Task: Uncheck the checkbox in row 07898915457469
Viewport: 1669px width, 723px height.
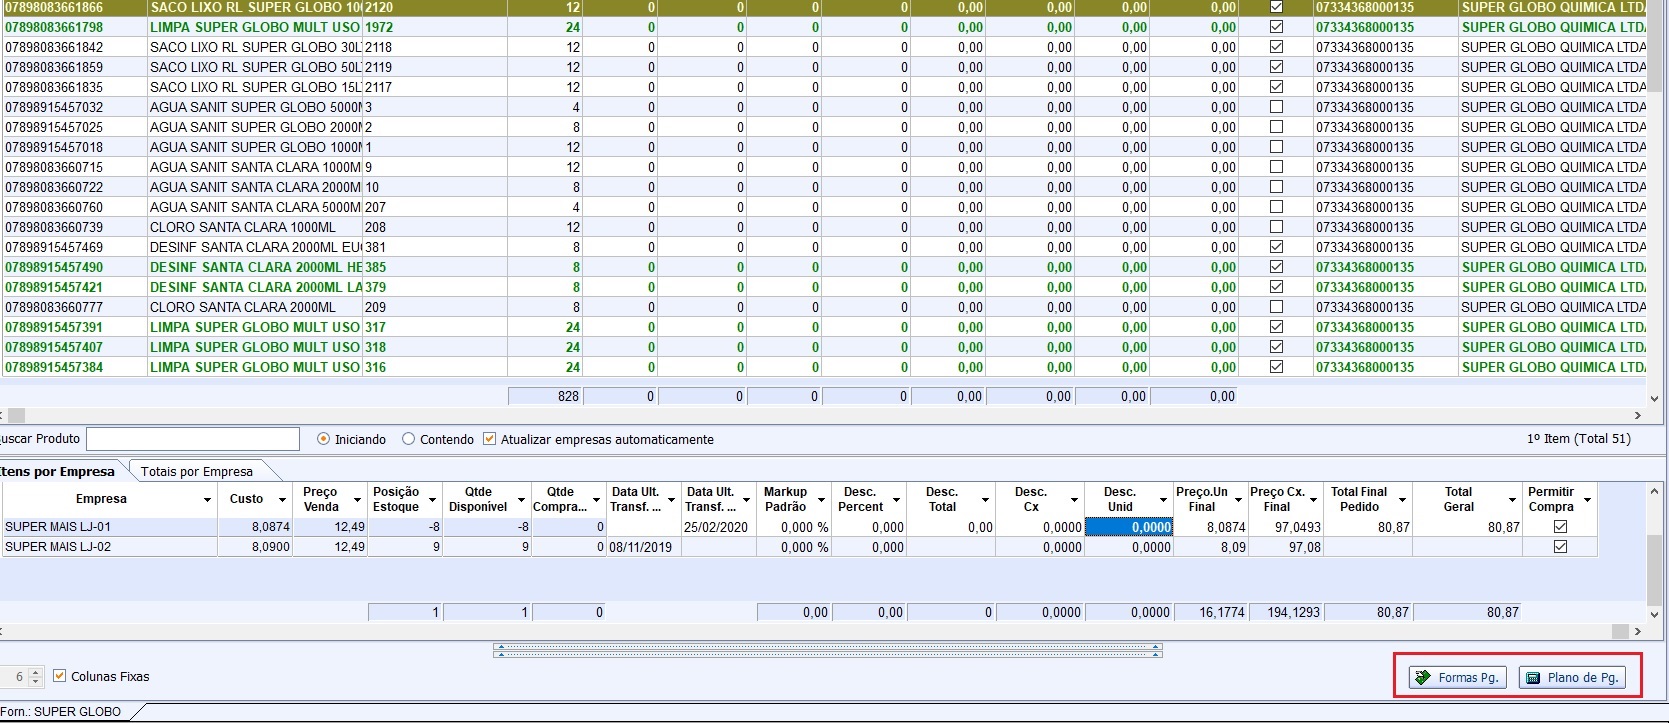Action: click(x=1276, y=247)
